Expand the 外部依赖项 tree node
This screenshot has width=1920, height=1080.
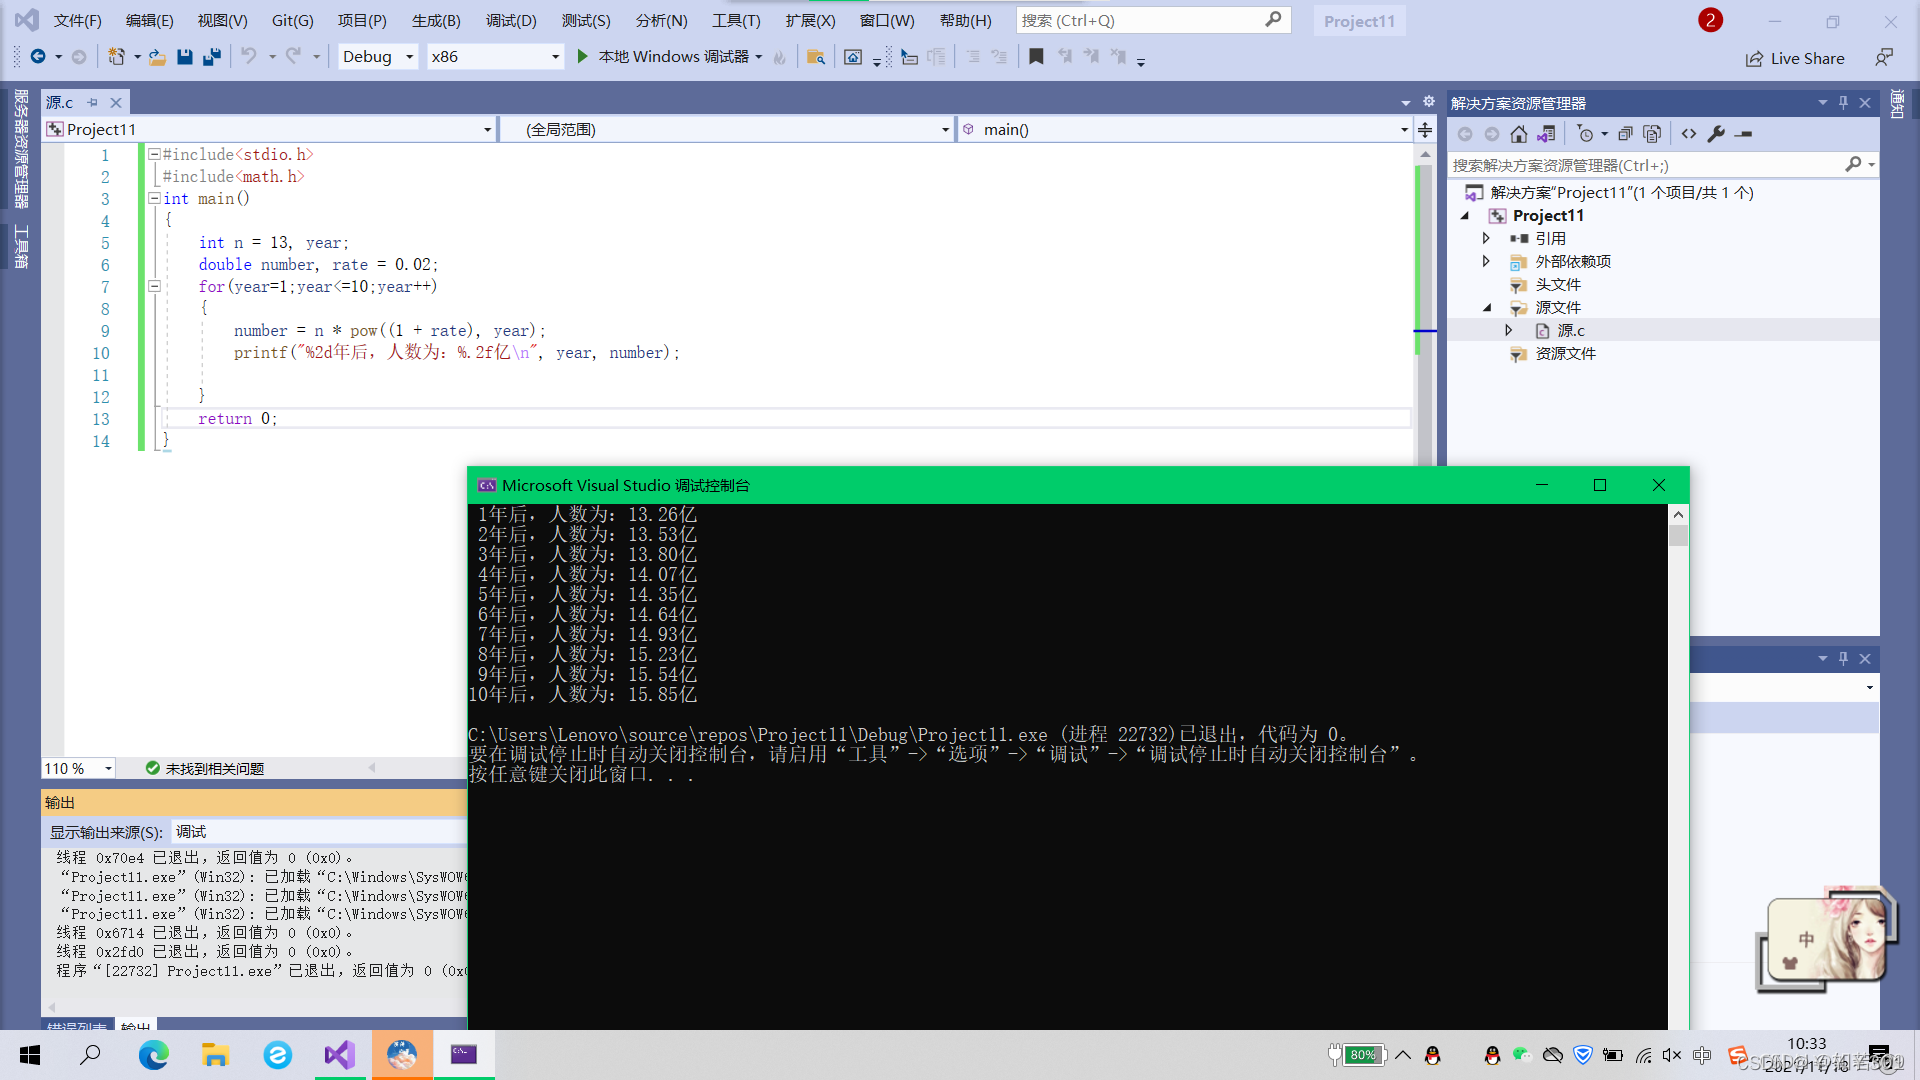1486,261
